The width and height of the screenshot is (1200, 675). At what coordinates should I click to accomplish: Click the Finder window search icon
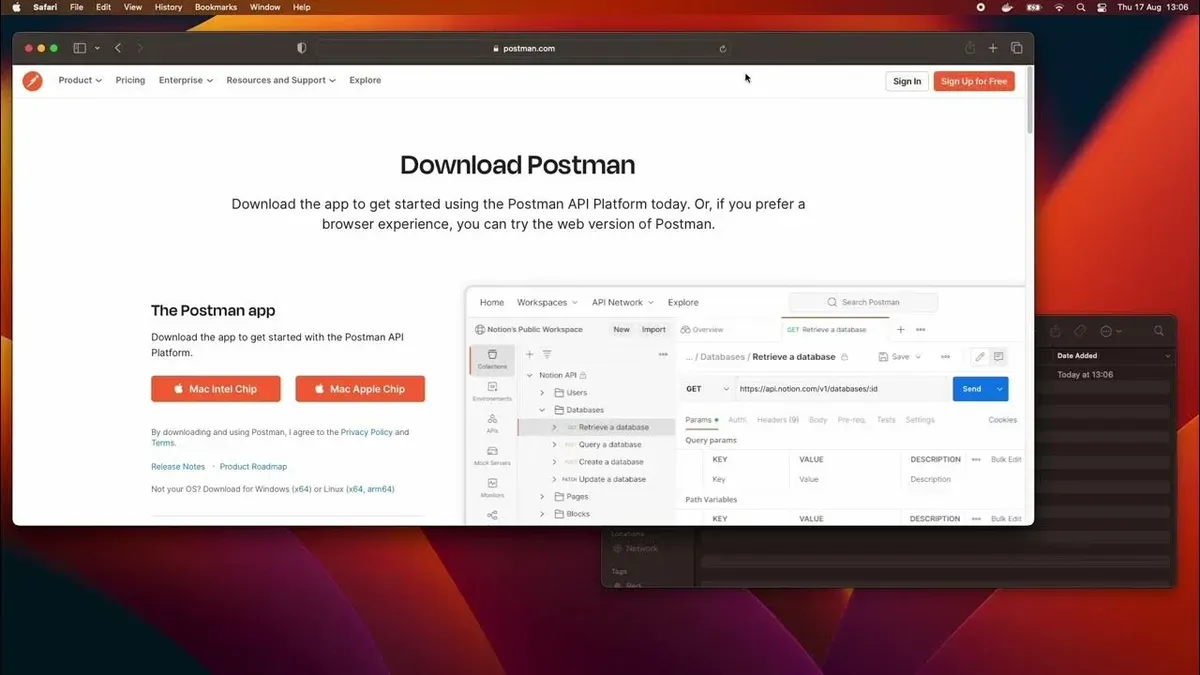pyautogui.click(x=1159, y=331)
